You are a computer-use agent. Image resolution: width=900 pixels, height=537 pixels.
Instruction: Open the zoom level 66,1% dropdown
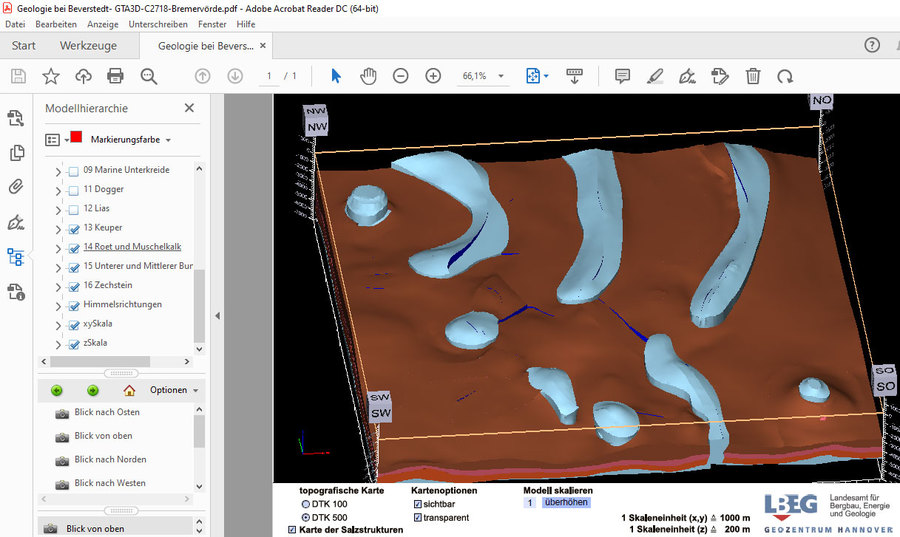[x=500, y=76]
